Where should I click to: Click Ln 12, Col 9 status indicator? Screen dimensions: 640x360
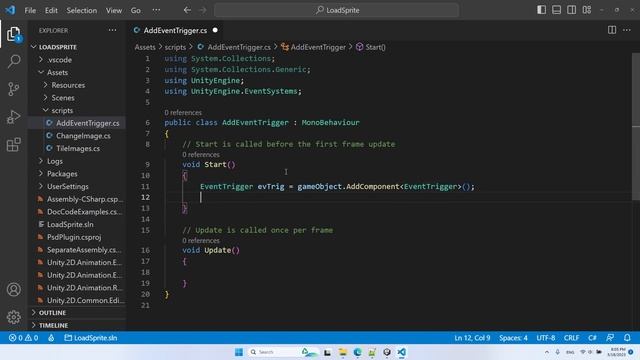coord(472,338)
